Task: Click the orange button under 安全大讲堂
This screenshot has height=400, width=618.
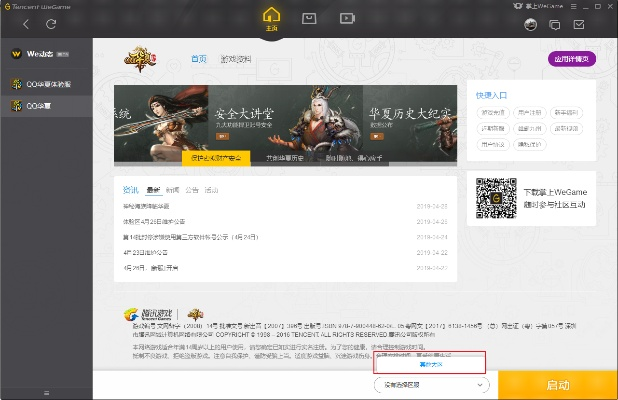Action: [222, 137]
